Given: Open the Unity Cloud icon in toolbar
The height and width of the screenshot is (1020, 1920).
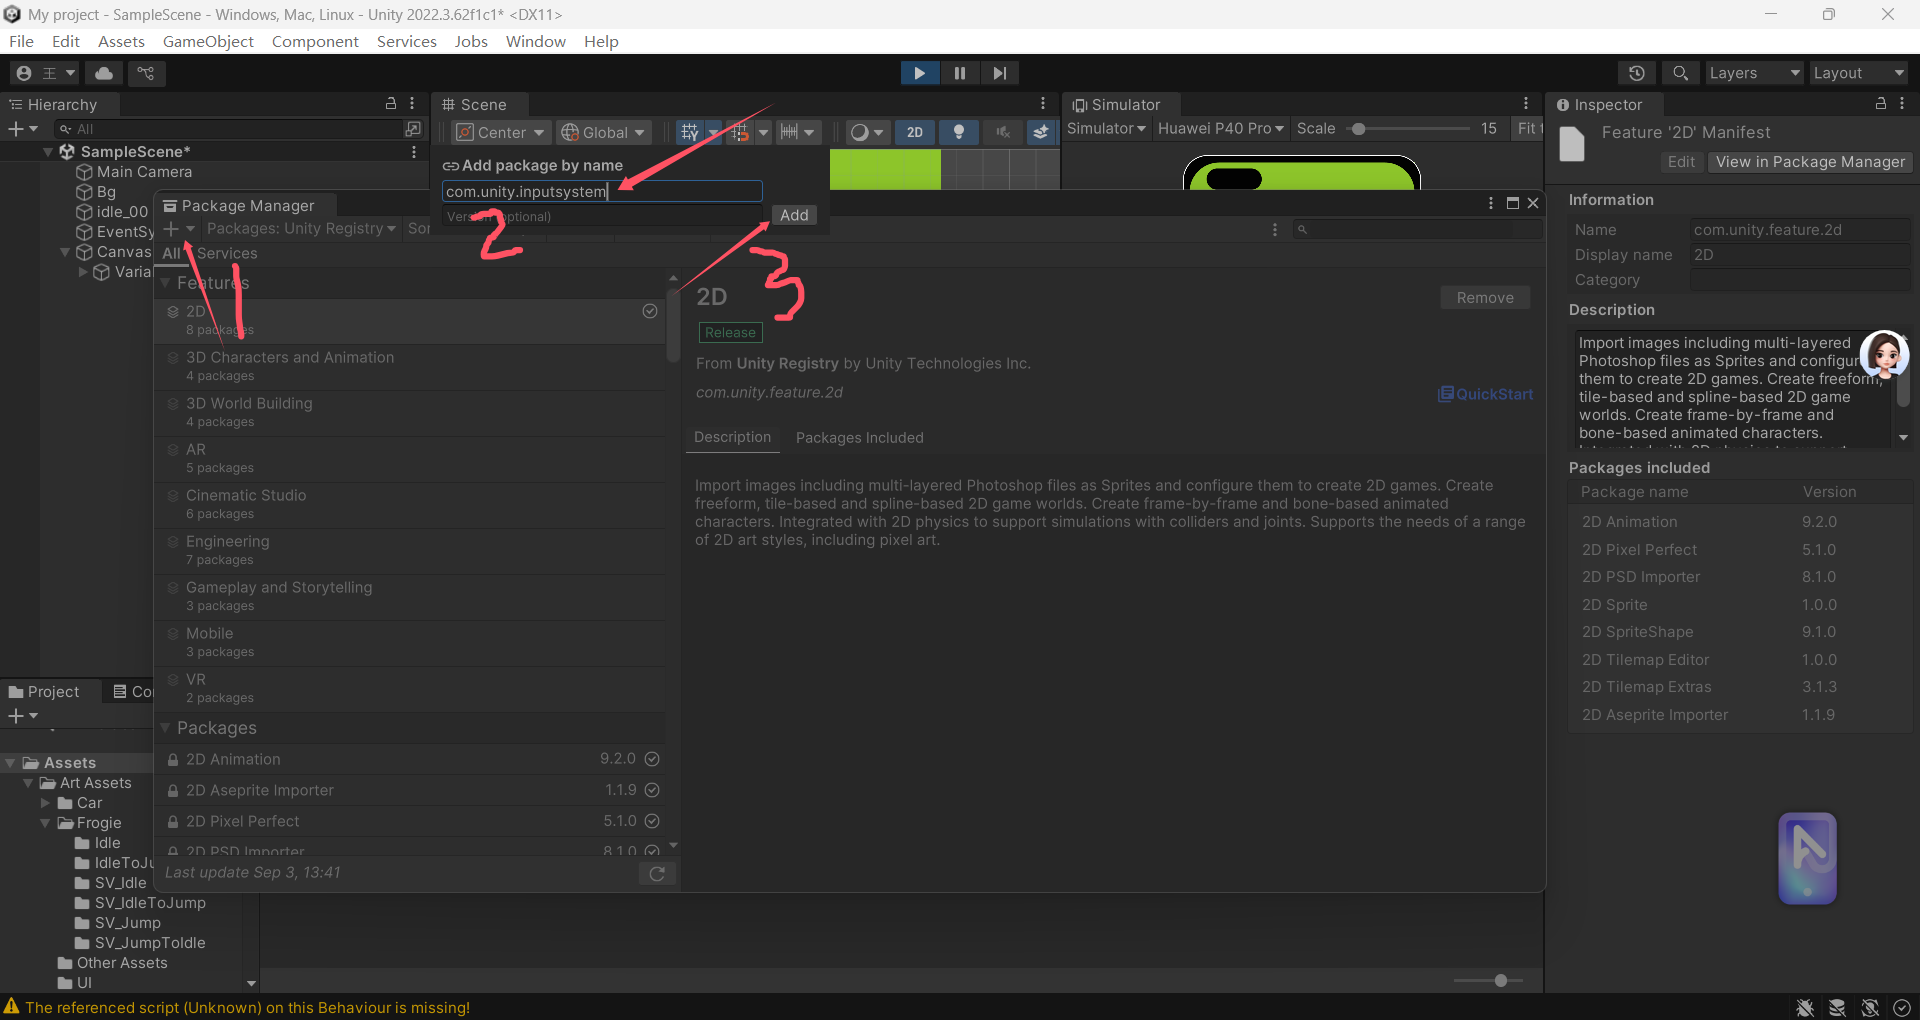Looking at the screenshot, I should point(104,73).
